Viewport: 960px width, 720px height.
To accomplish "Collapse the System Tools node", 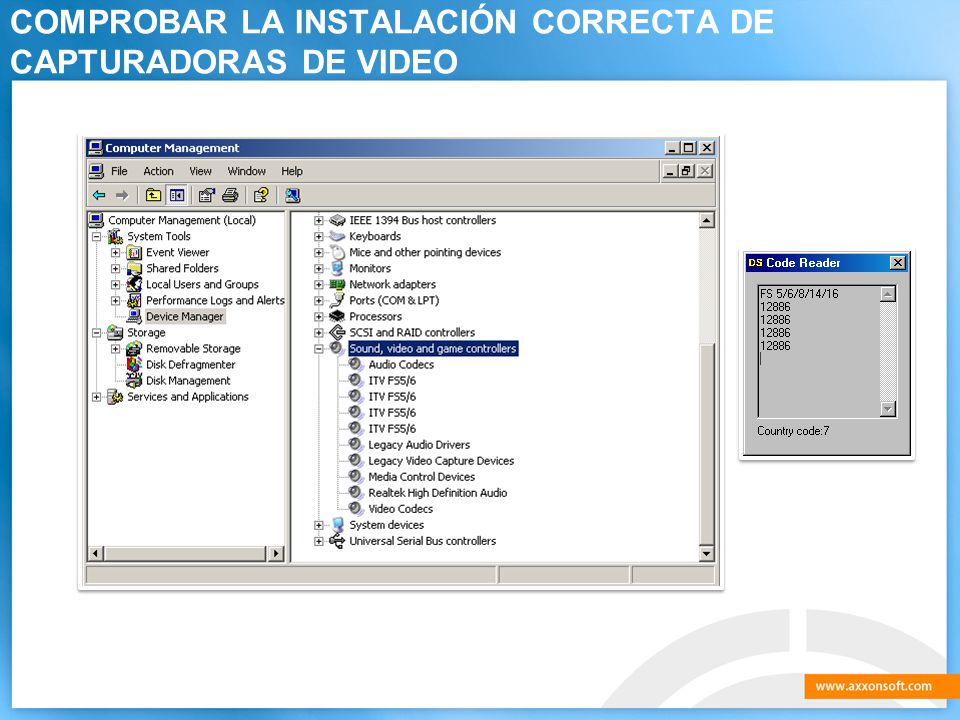I will (96, 236).
